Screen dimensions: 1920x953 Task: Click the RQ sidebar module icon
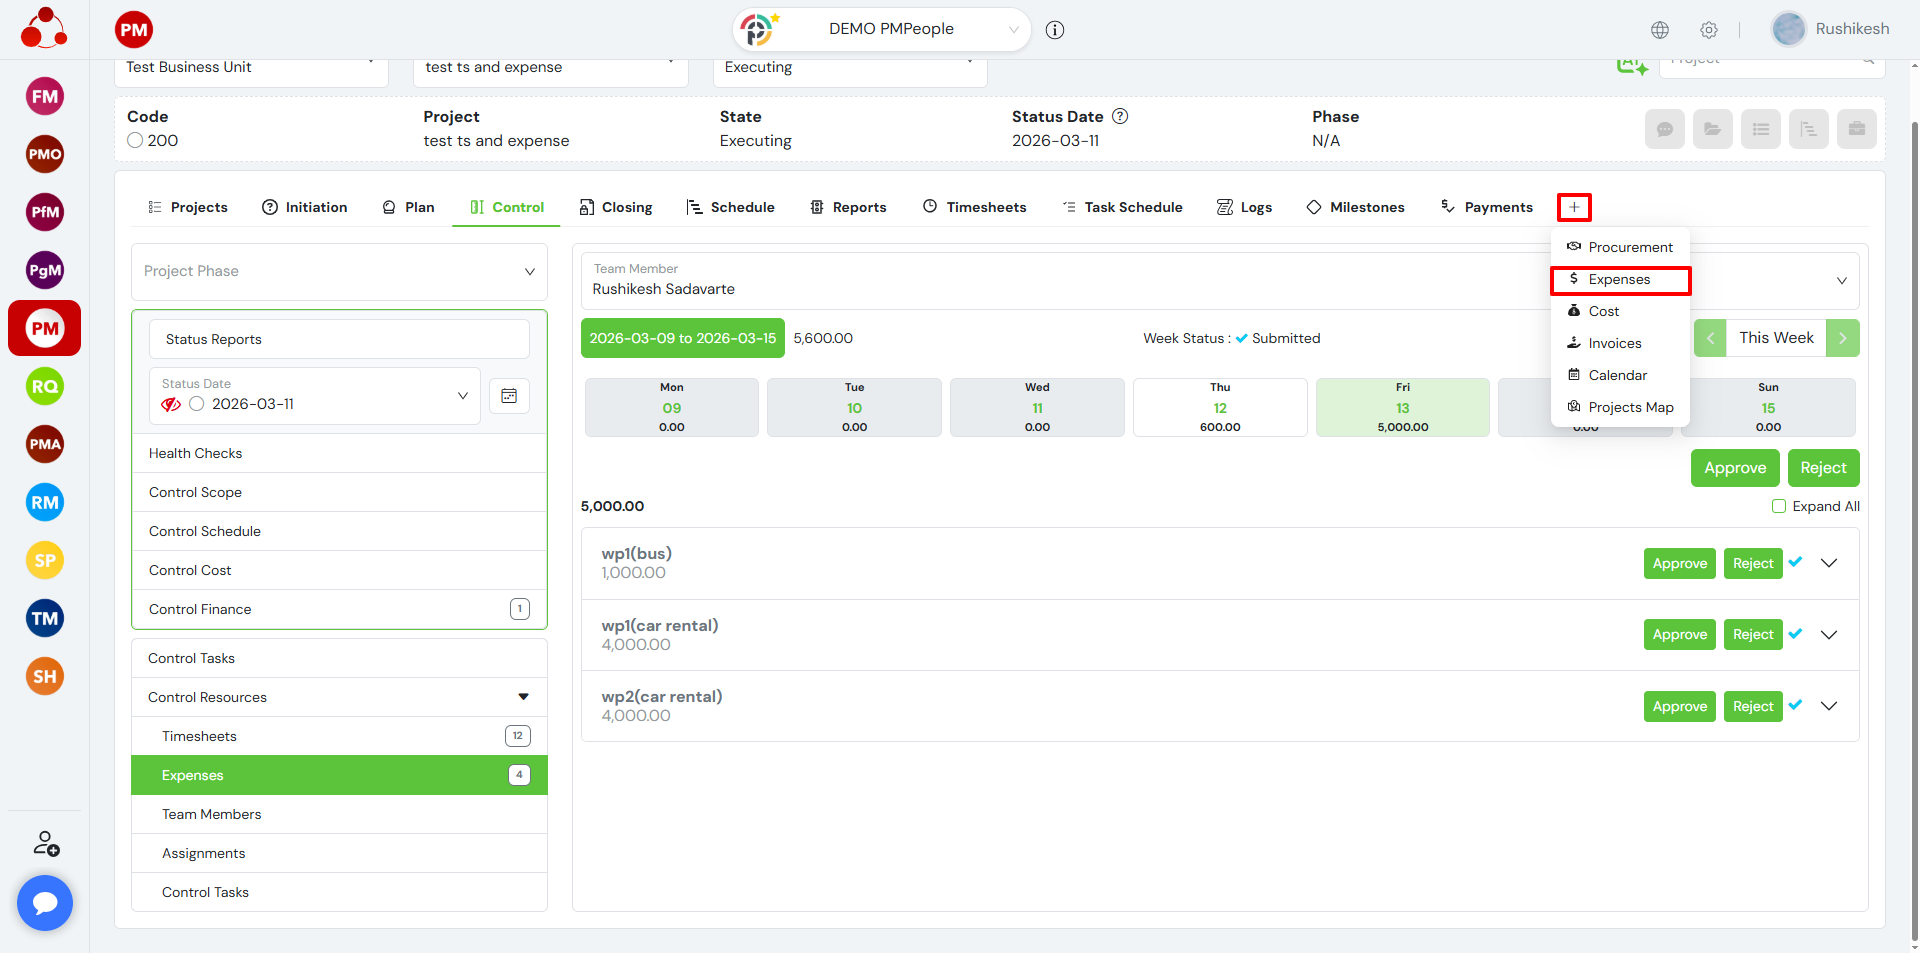pyautogui.click(x=45, y=387)
